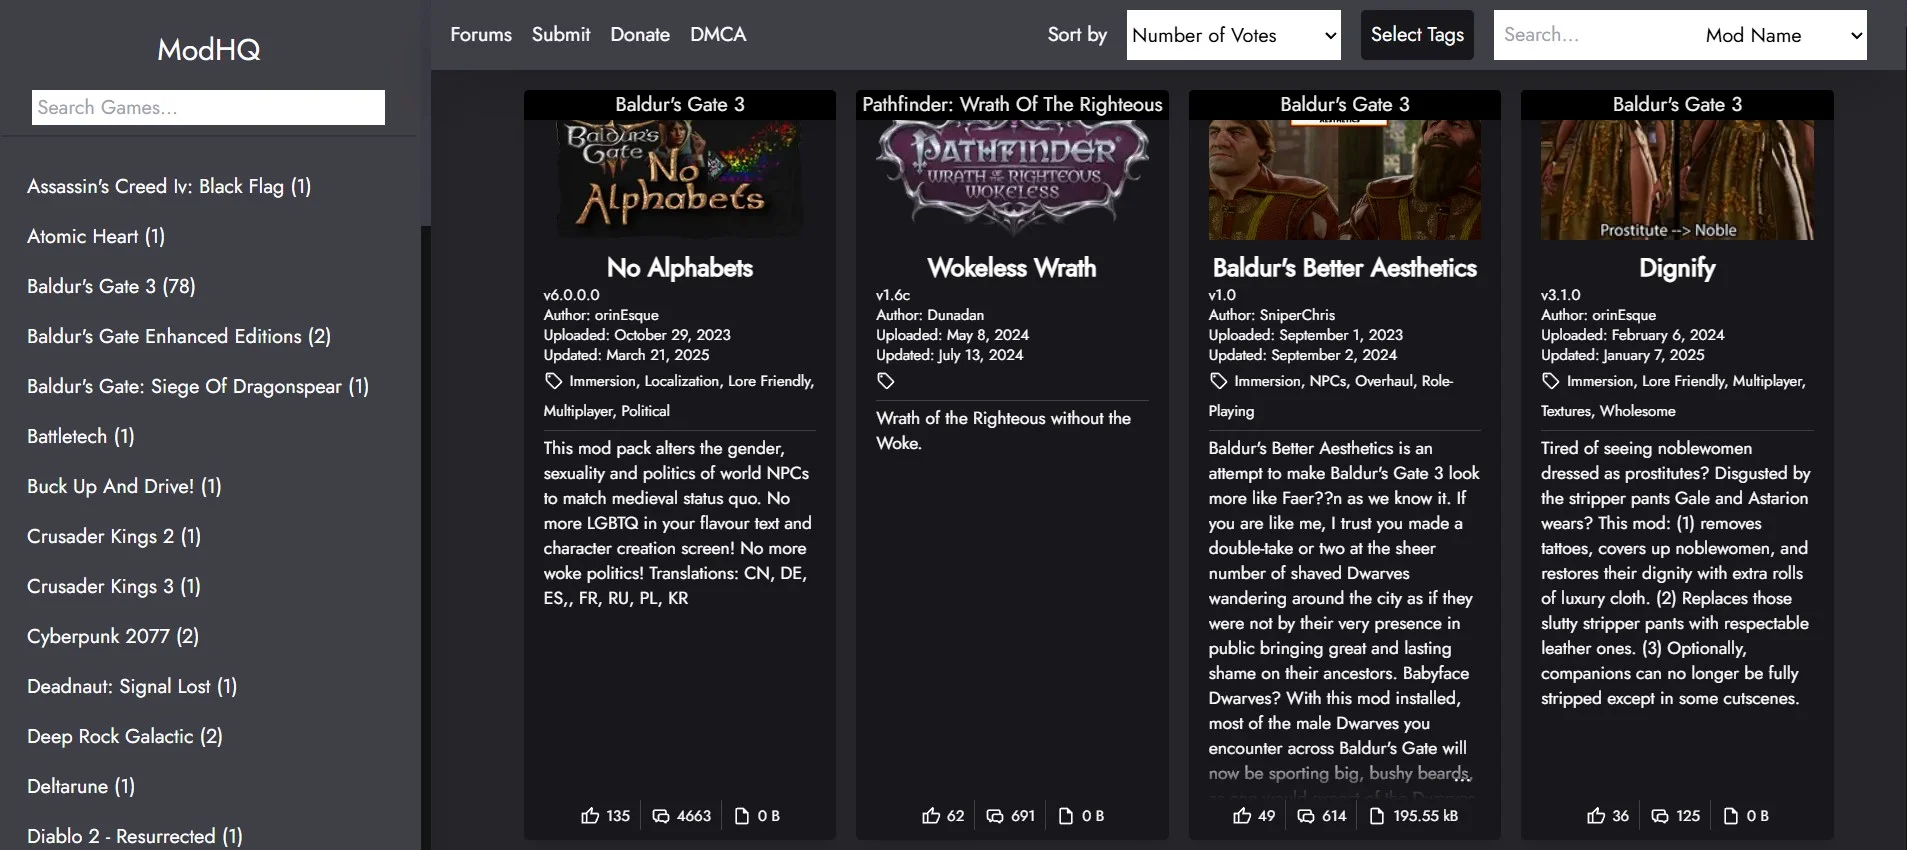
Task: Open the DMCA page
Action: [x=718, y=34]
